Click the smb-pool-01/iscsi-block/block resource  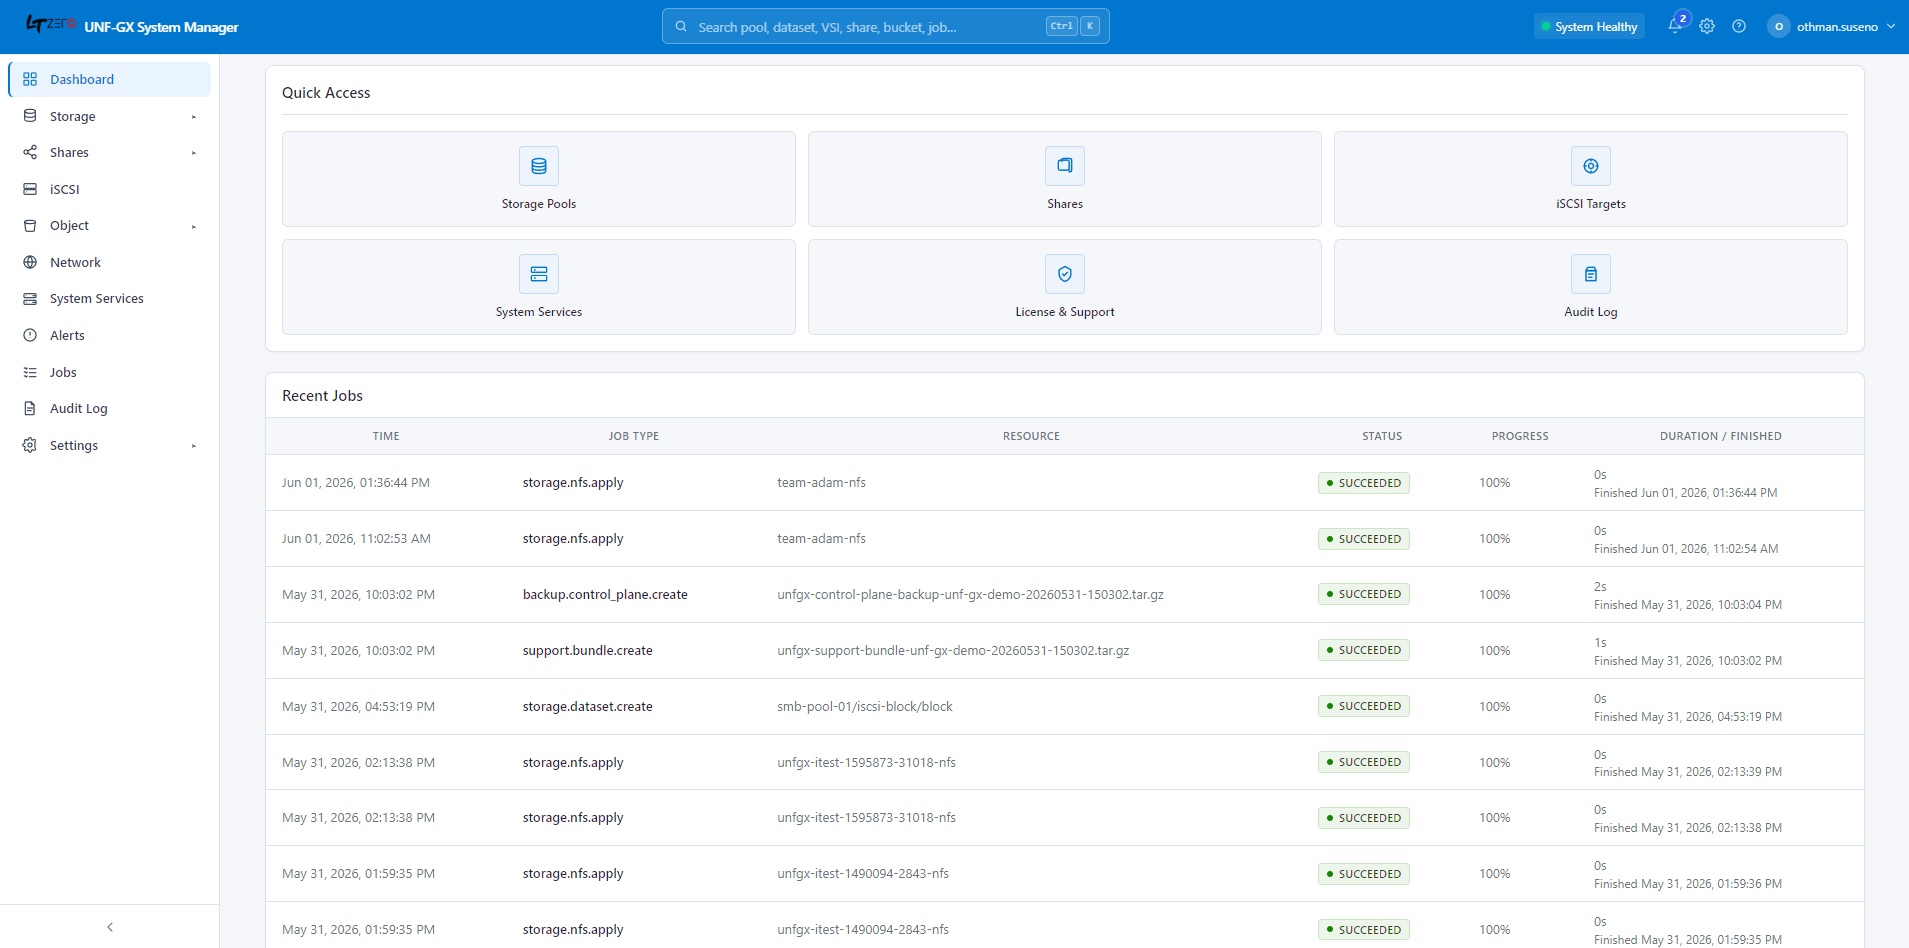pos(865,707)
